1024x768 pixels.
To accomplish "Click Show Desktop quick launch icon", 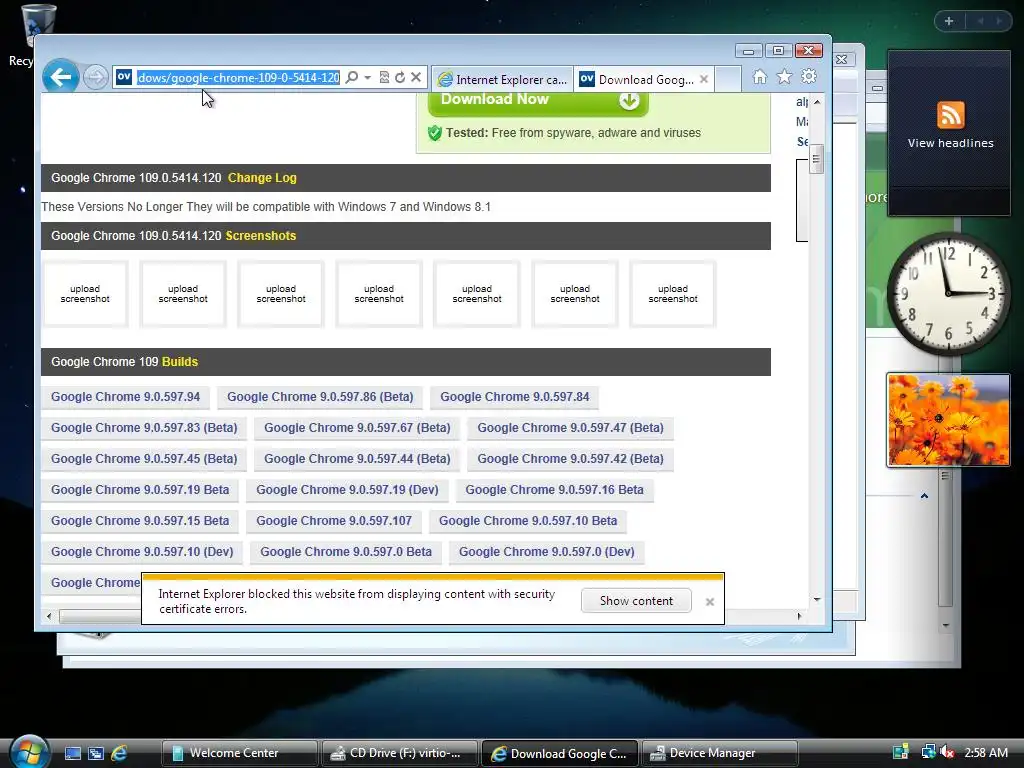I will pyautogui.click(x=73, y=754).
